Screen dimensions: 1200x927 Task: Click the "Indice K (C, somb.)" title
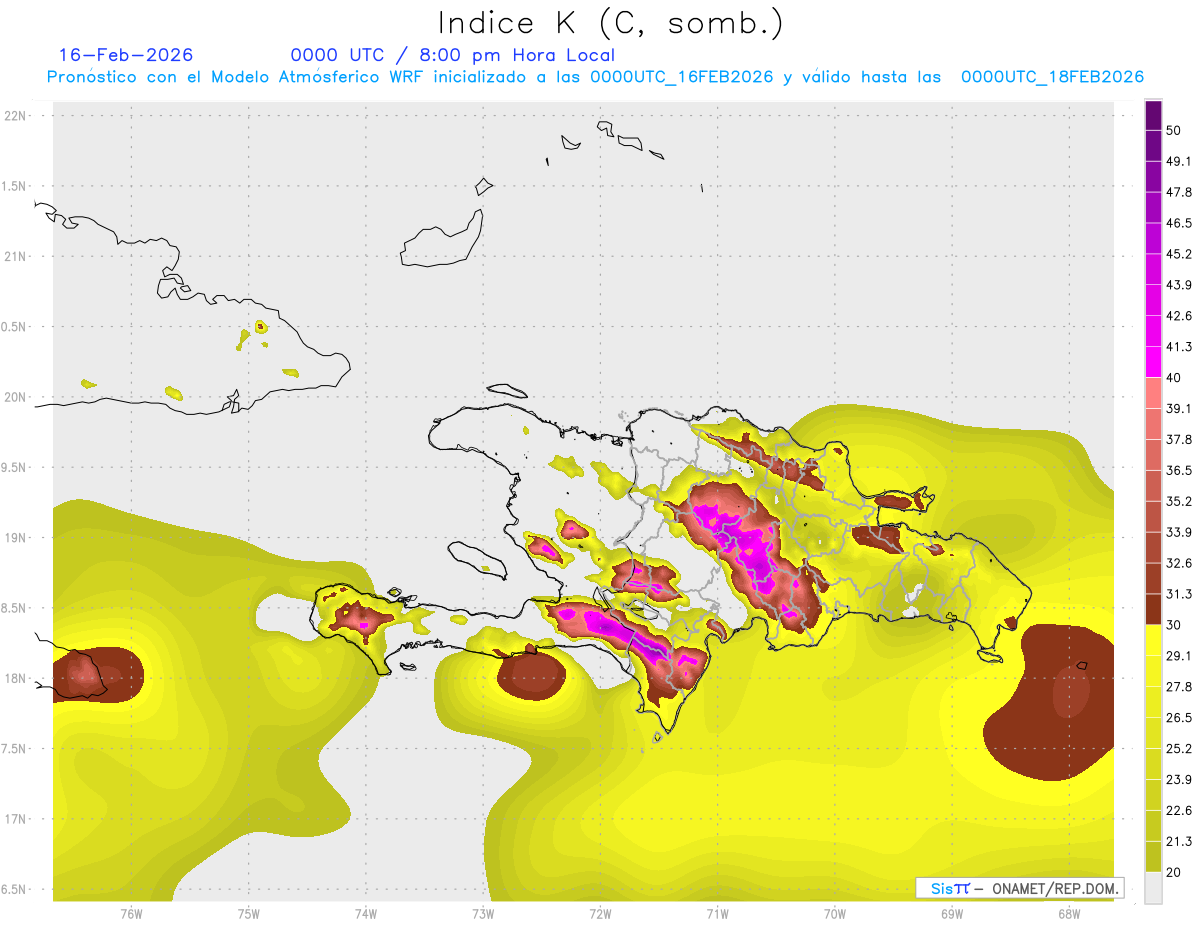pos(610,22)
